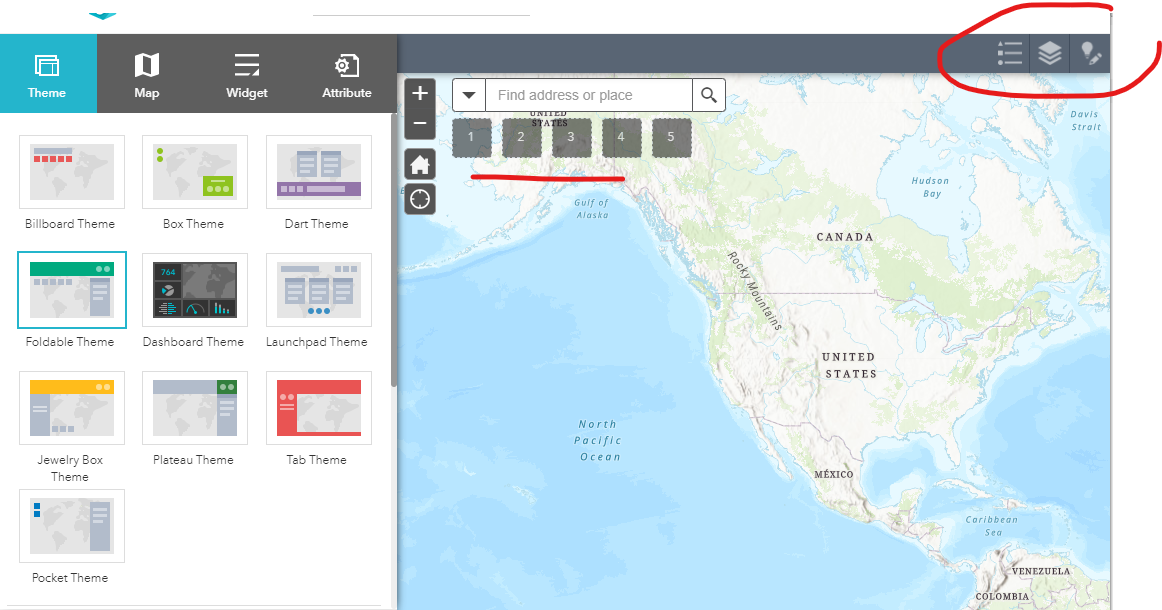Select the Tab Theme

click(318, 408)
